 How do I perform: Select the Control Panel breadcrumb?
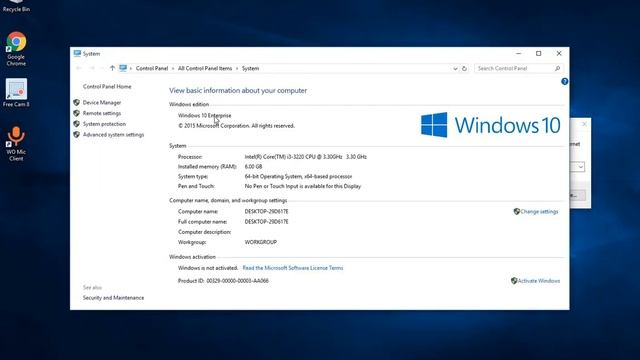coord(152,69)
